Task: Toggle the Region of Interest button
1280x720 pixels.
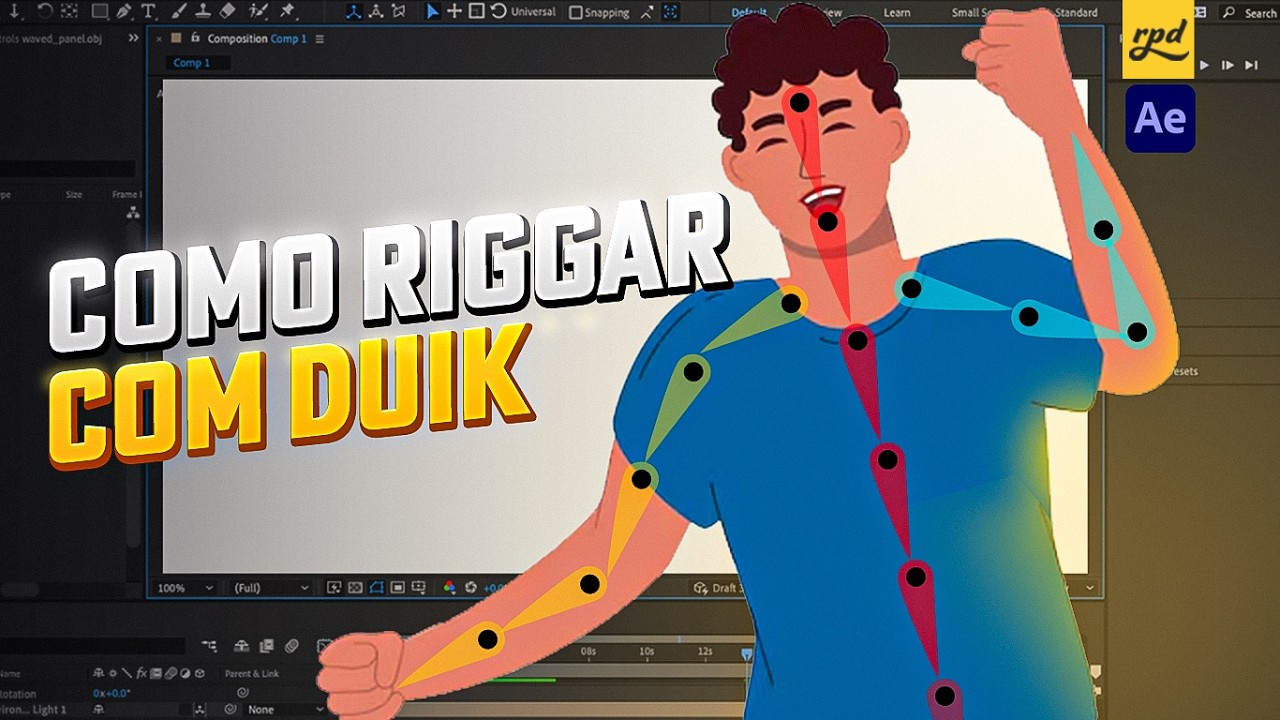Action: pyautogui.click(x=397, y=588)
